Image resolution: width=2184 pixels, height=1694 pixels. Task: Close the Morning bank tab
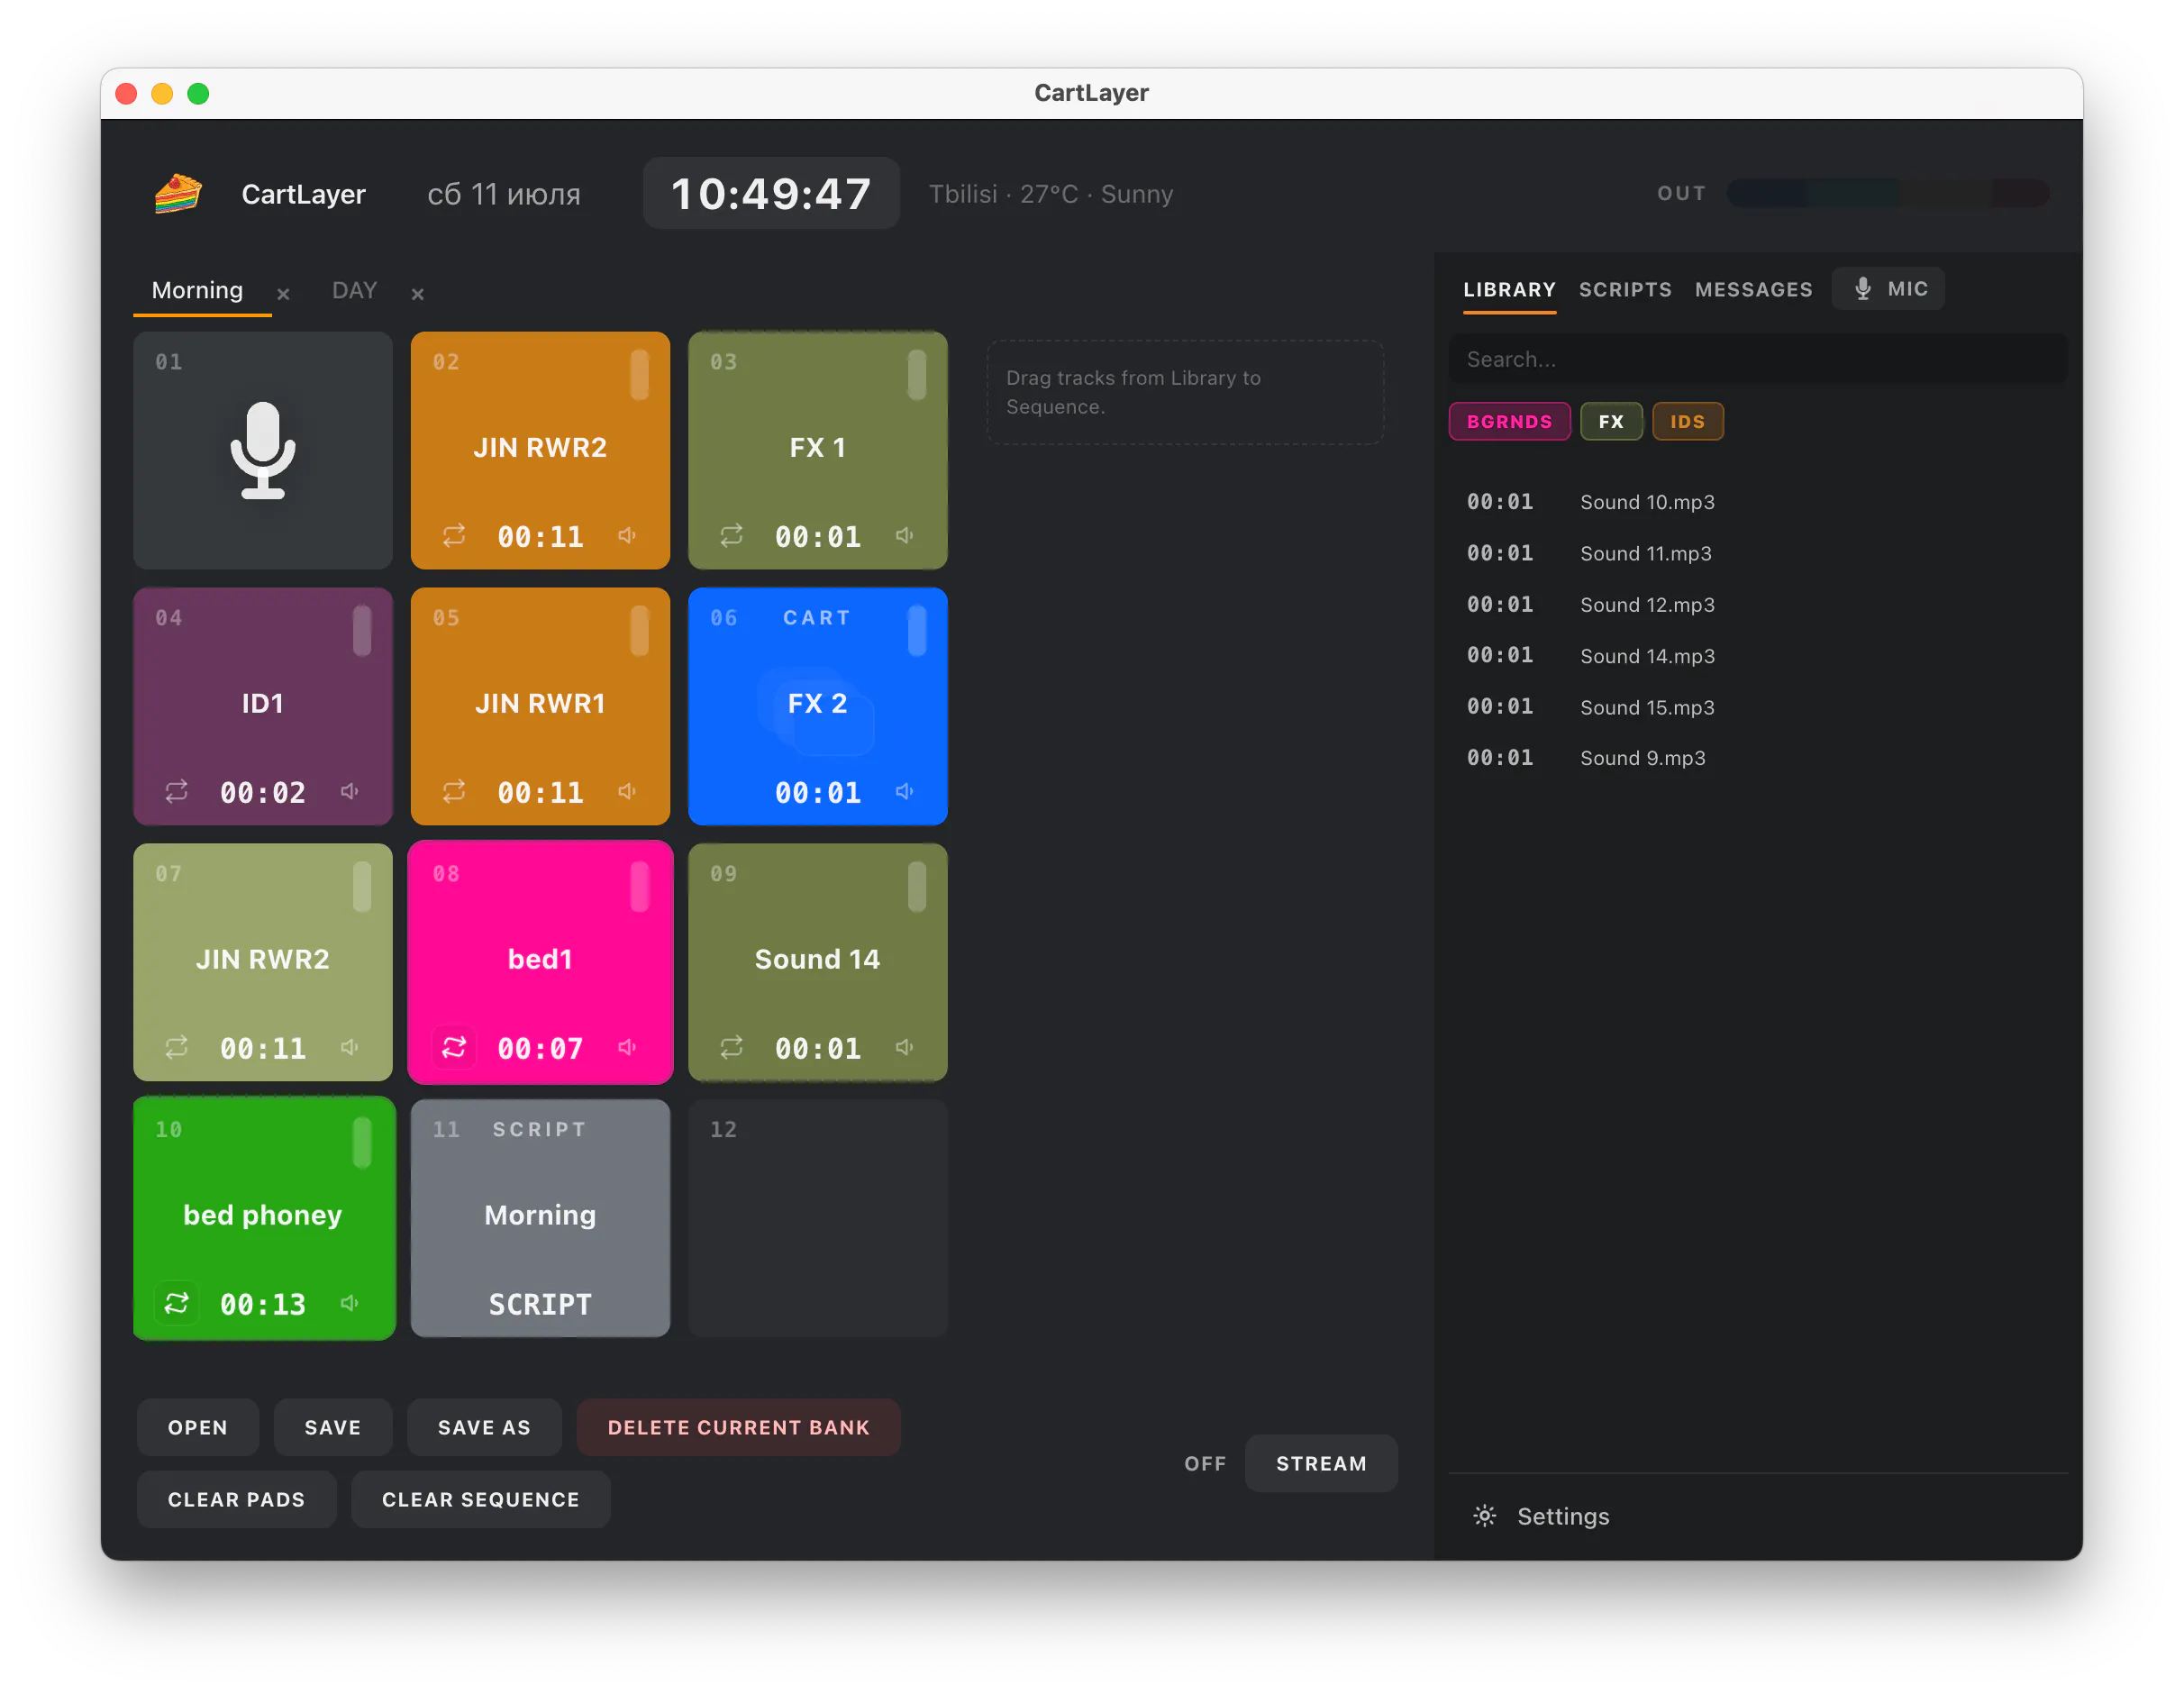point(283,294)
